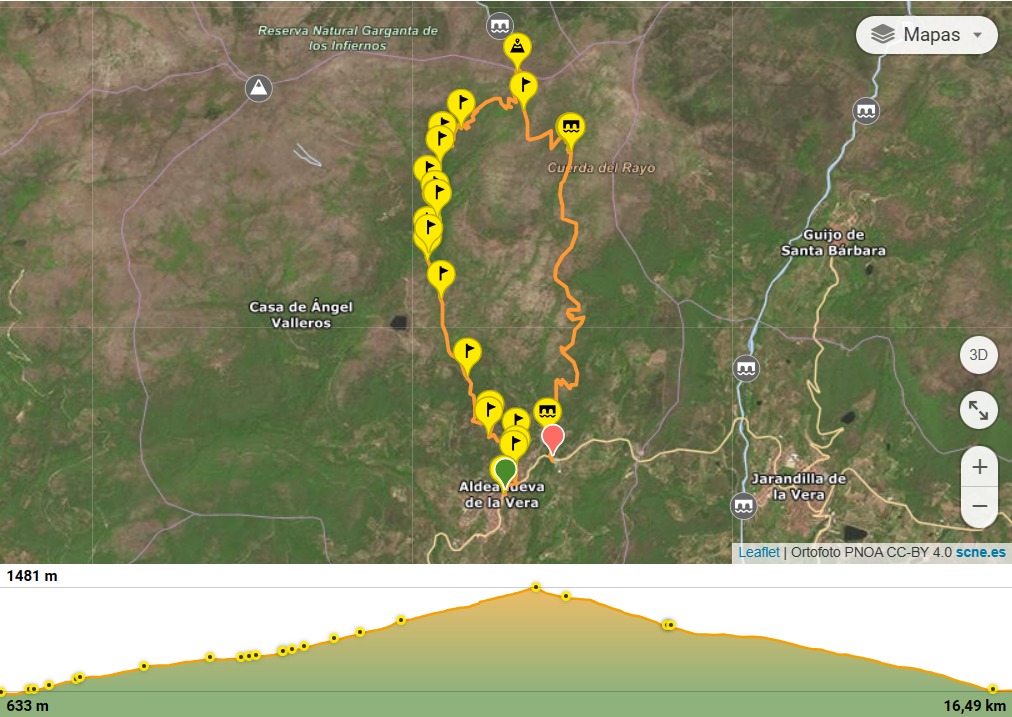
Task: Click the highest point dot on elevation profile
Action: (x=536, y=587)
